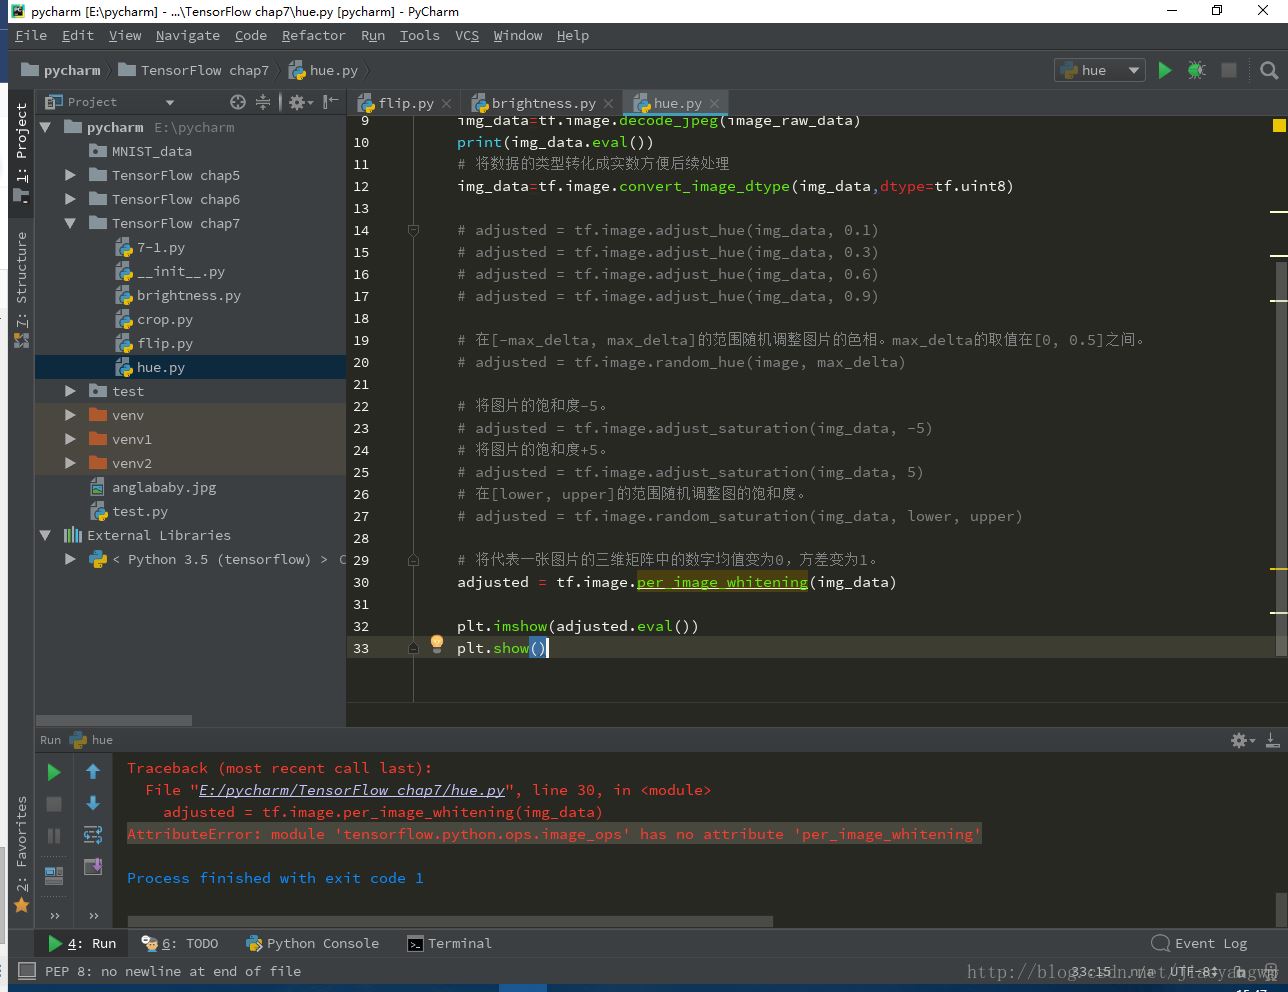
Task: Open Search Everywhere magnifier icon
Action: point(1269,70)
